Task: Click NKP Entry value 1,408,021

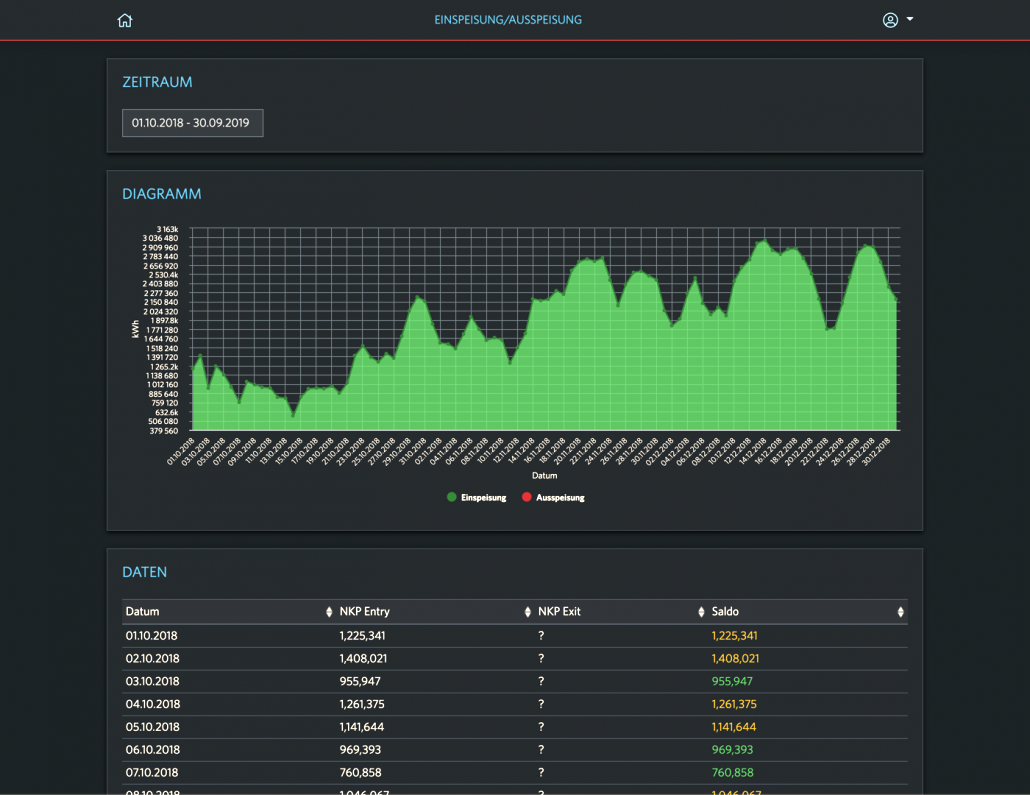Action: click(363, 658)
